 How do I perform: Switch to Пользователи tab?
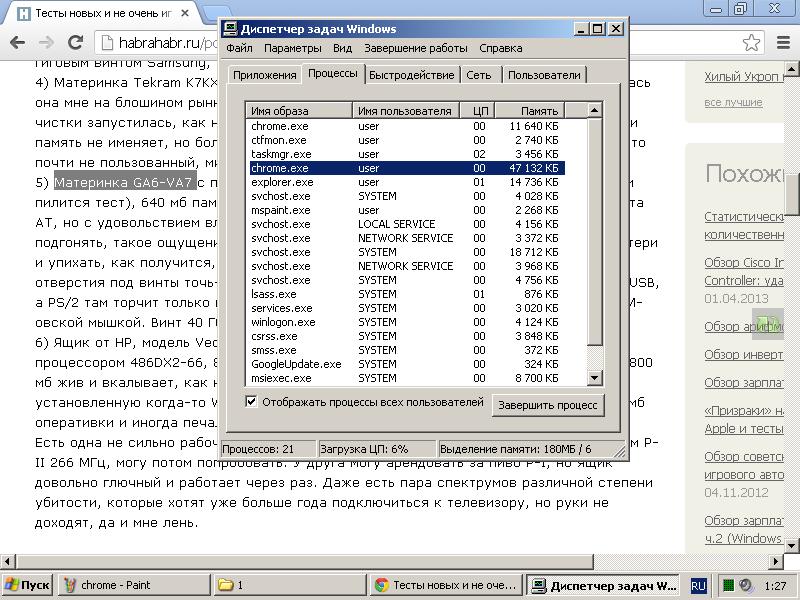click(x=544, y=75)
